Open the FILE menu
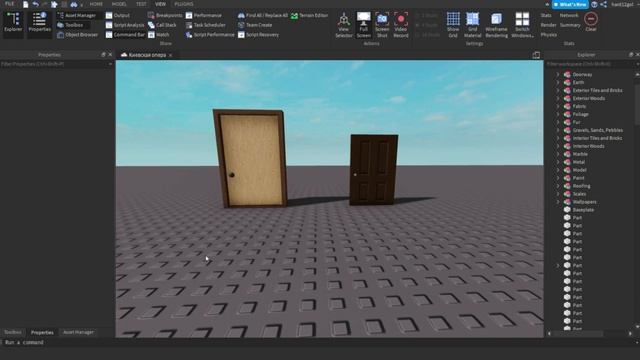 pyautogui.click(x=9, y=4)
